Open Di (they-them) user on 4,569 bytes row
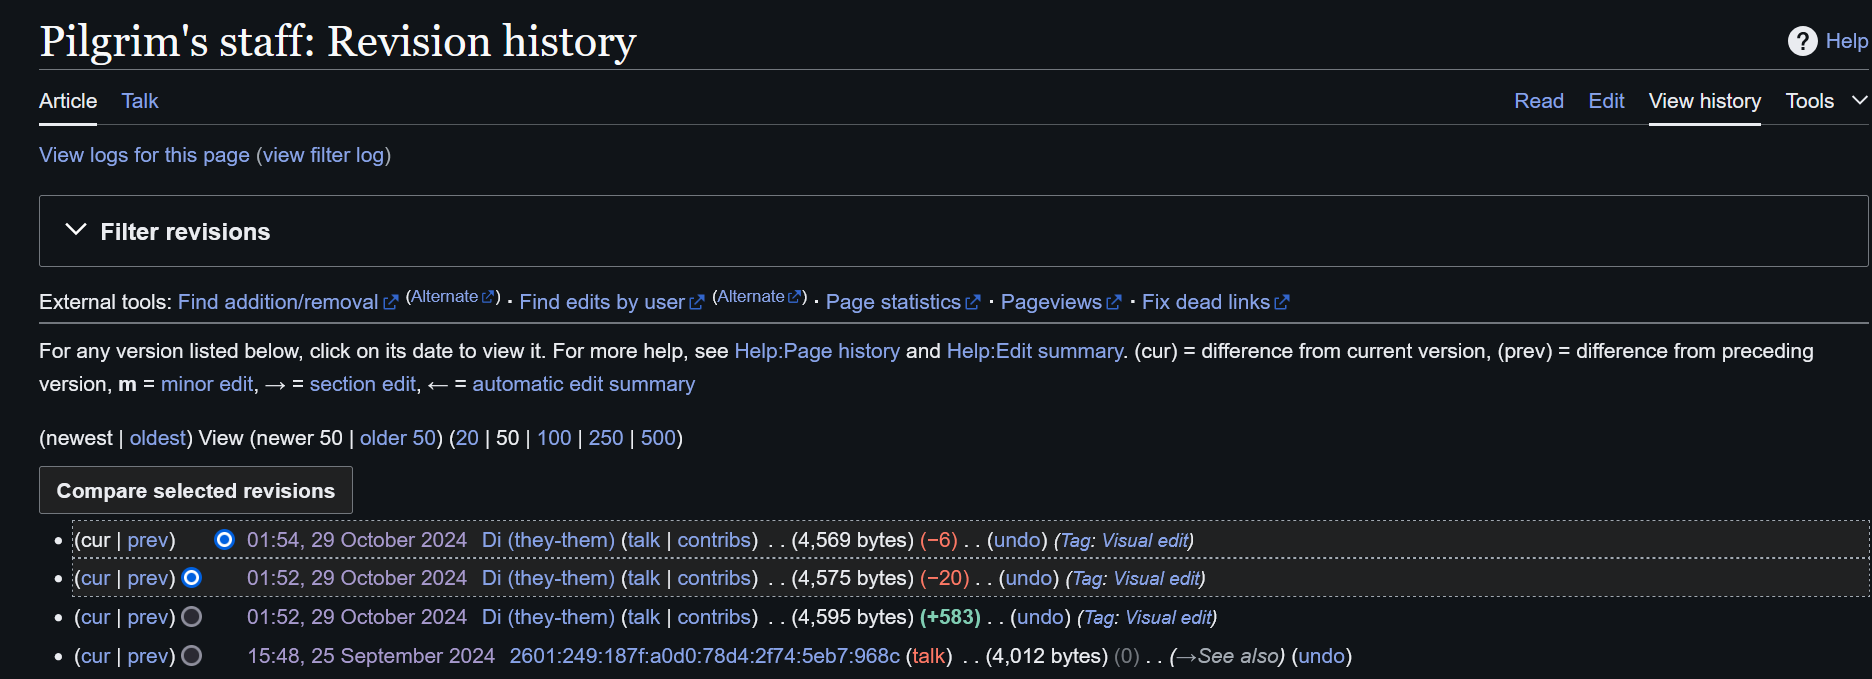 [x=548, y=540]
